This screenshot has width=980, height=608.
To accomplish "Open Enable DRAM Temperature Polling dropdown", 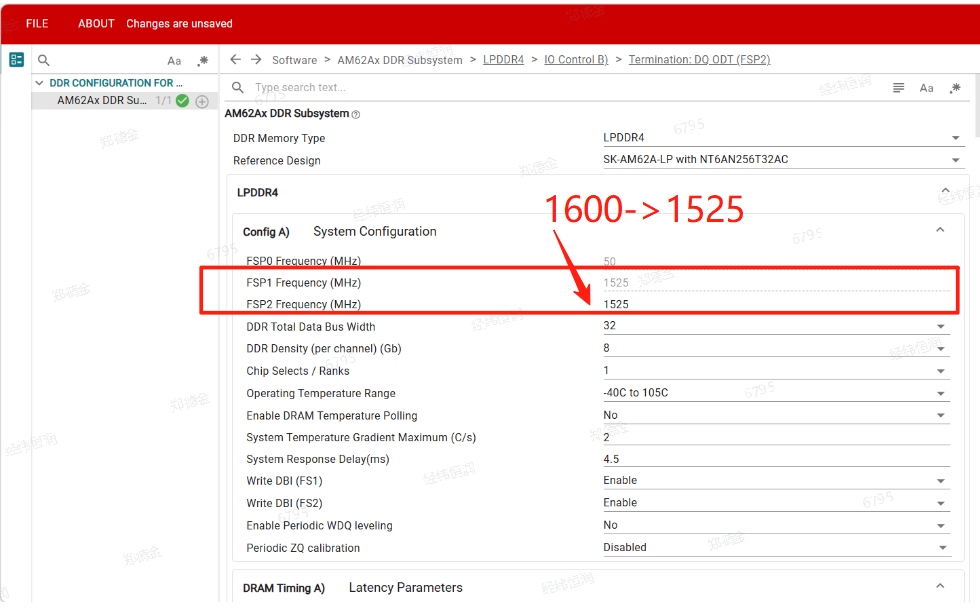I will coord(776,415).
